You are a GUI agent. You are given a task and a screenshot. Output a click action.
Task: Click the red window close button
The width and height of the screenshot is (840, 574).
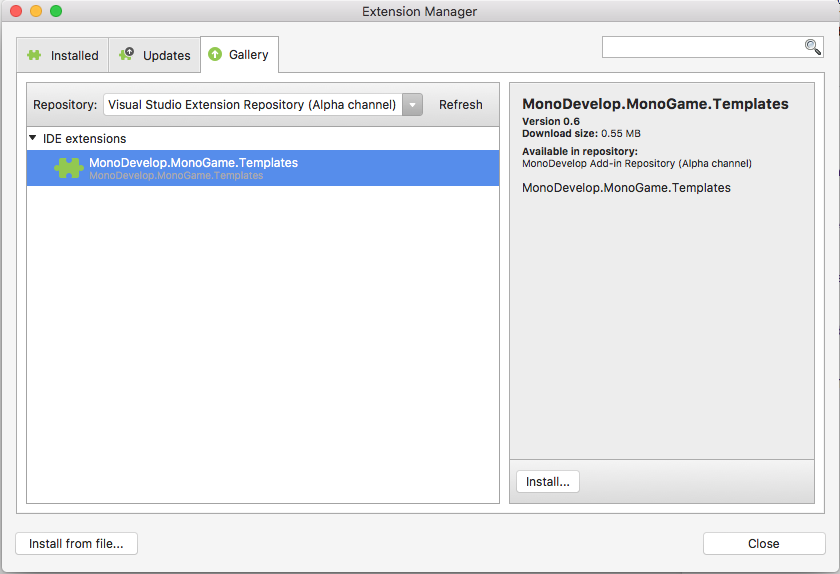click(16, 11)
